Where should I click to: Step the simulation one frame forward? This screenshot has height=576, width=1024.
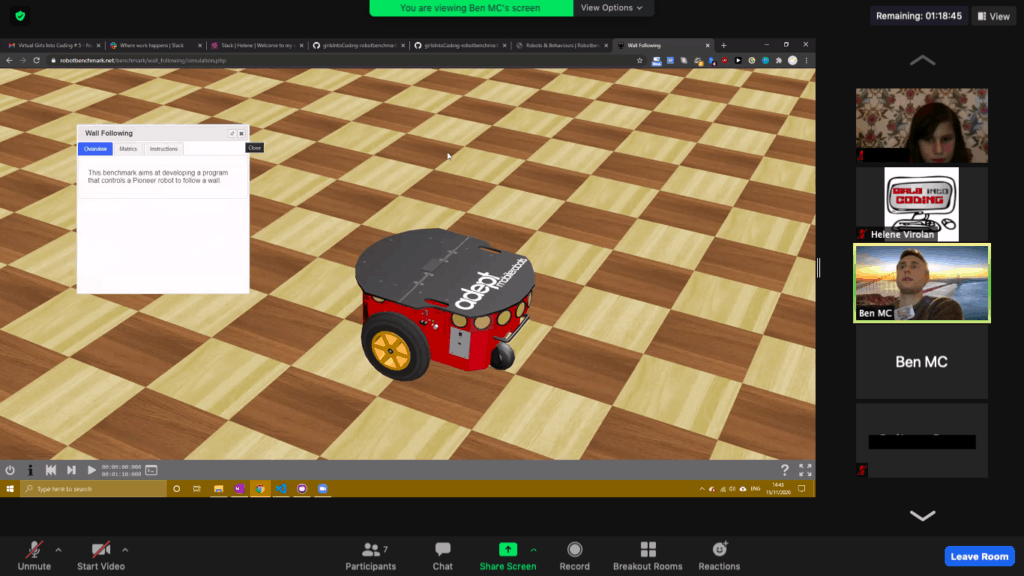(x=71, y=470)
